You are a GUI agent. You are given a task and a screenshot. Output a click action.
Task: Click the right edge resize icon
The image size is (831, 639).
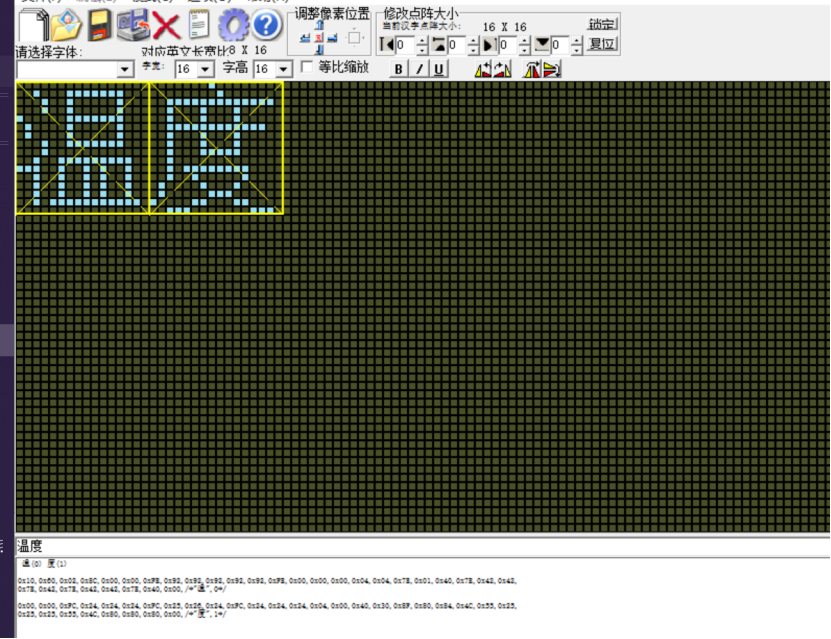[x=490, y=45]
